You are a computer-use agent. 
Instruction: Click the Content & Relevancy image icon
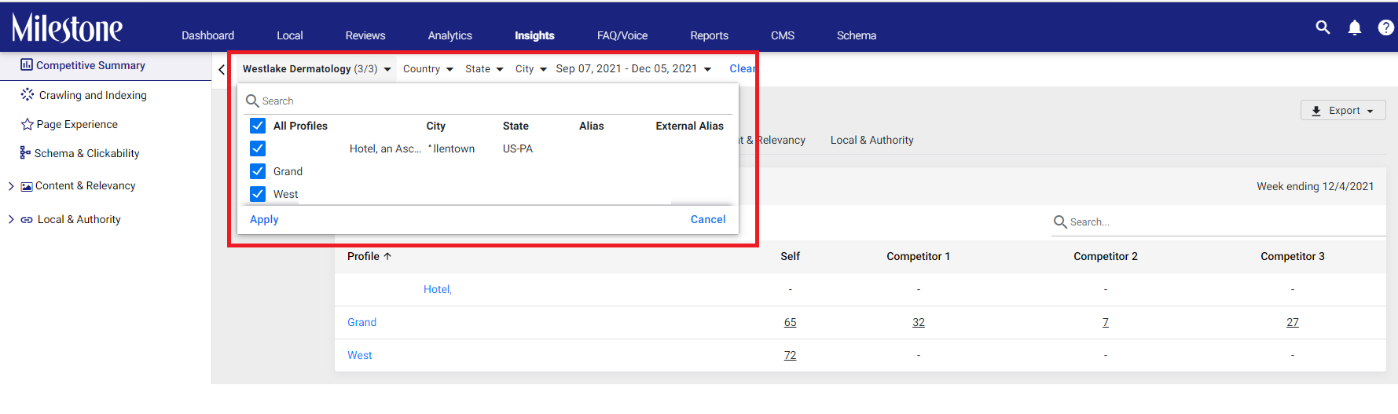(x=27, y=186)
